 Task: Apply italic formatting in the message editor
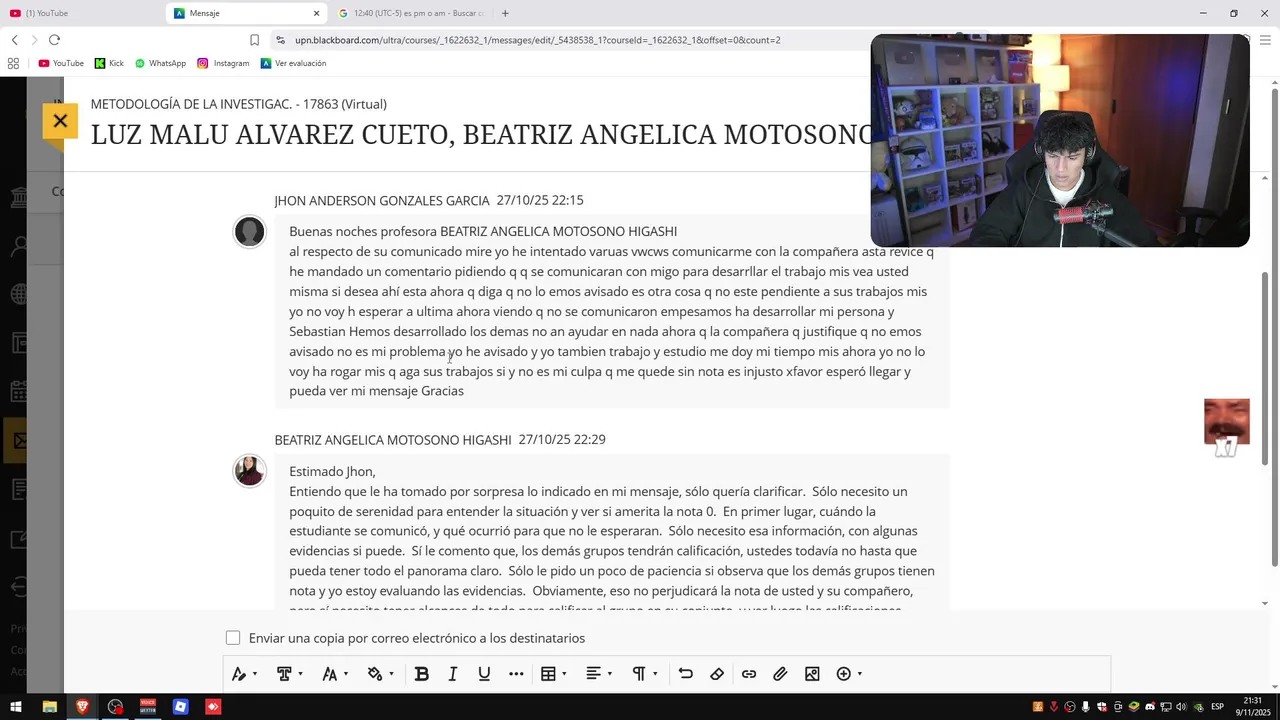coord(453,674)
